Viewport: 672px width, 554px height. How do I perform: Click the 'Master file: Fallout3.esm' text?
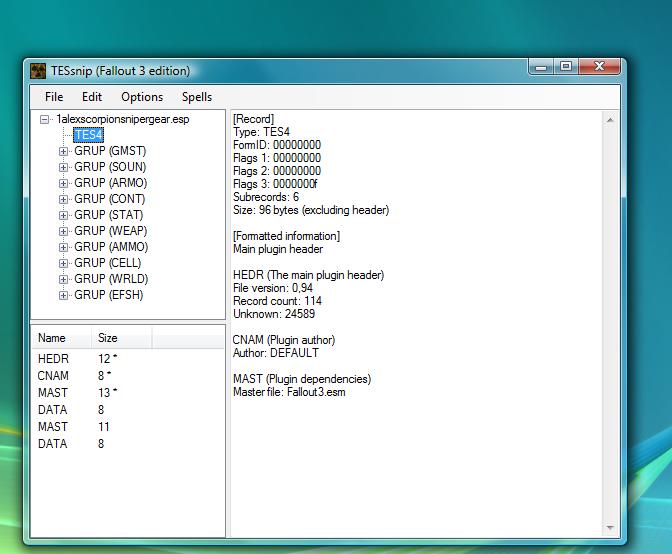click(289, 392)
